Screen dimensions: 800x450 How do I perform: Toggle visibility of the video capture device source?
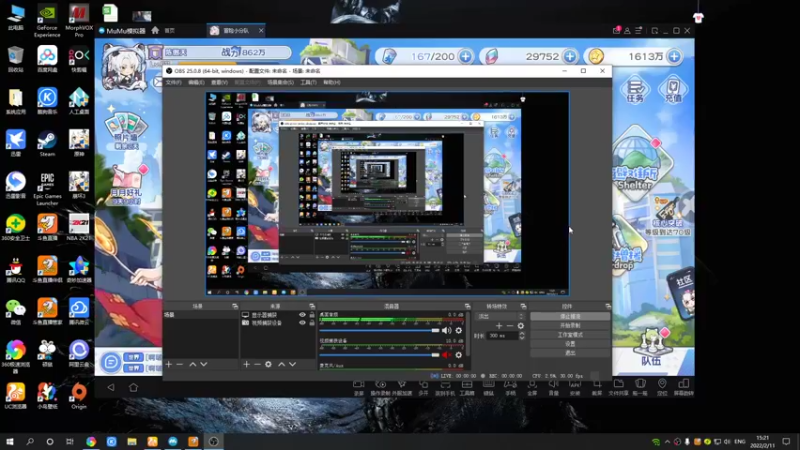pos(302,322)
